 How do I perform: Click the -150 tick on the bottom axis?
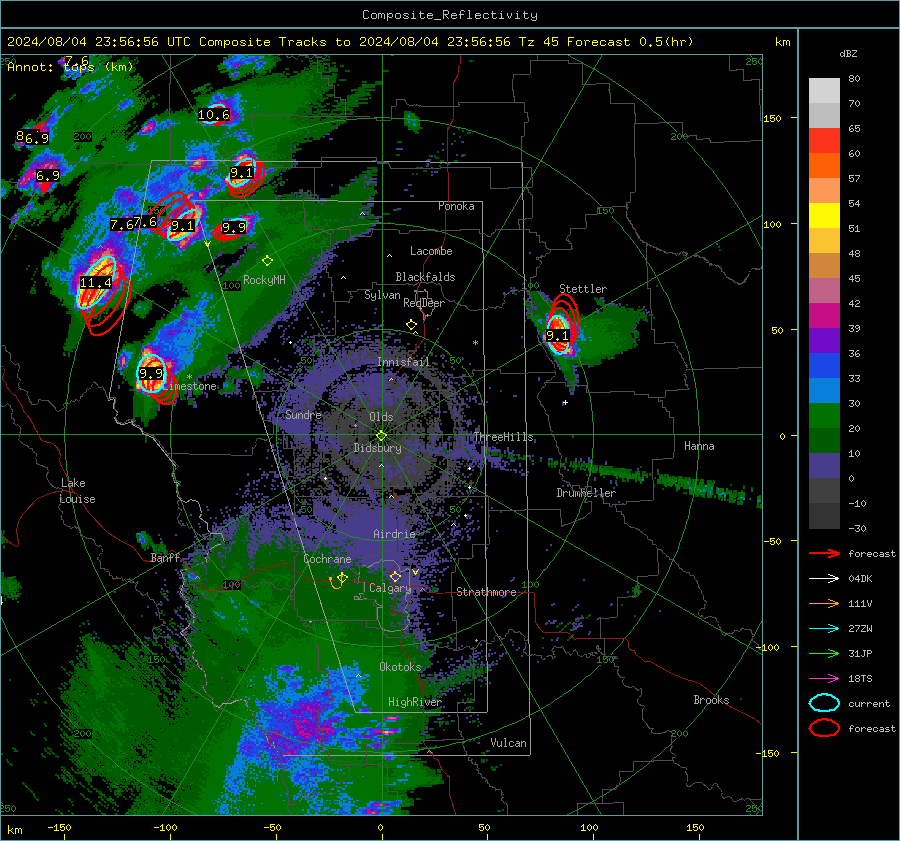click(59, 827)
